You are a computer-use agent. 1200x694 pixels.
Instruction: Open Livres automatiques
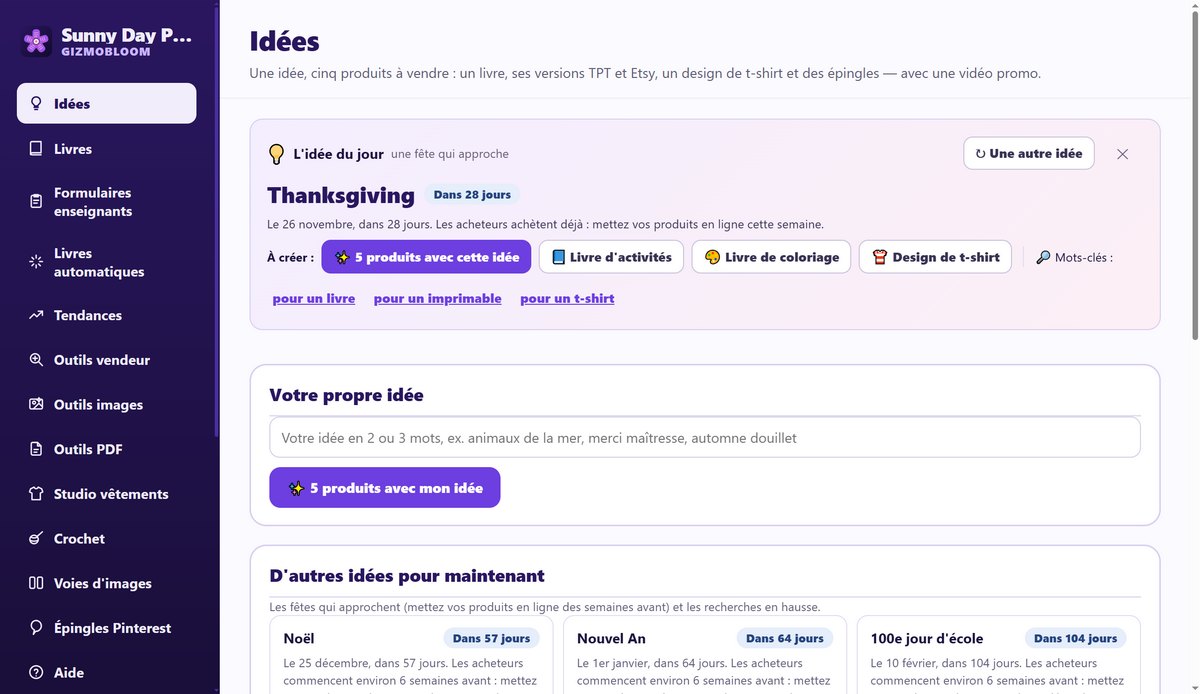pyautogui.click(x=106, y=262)
